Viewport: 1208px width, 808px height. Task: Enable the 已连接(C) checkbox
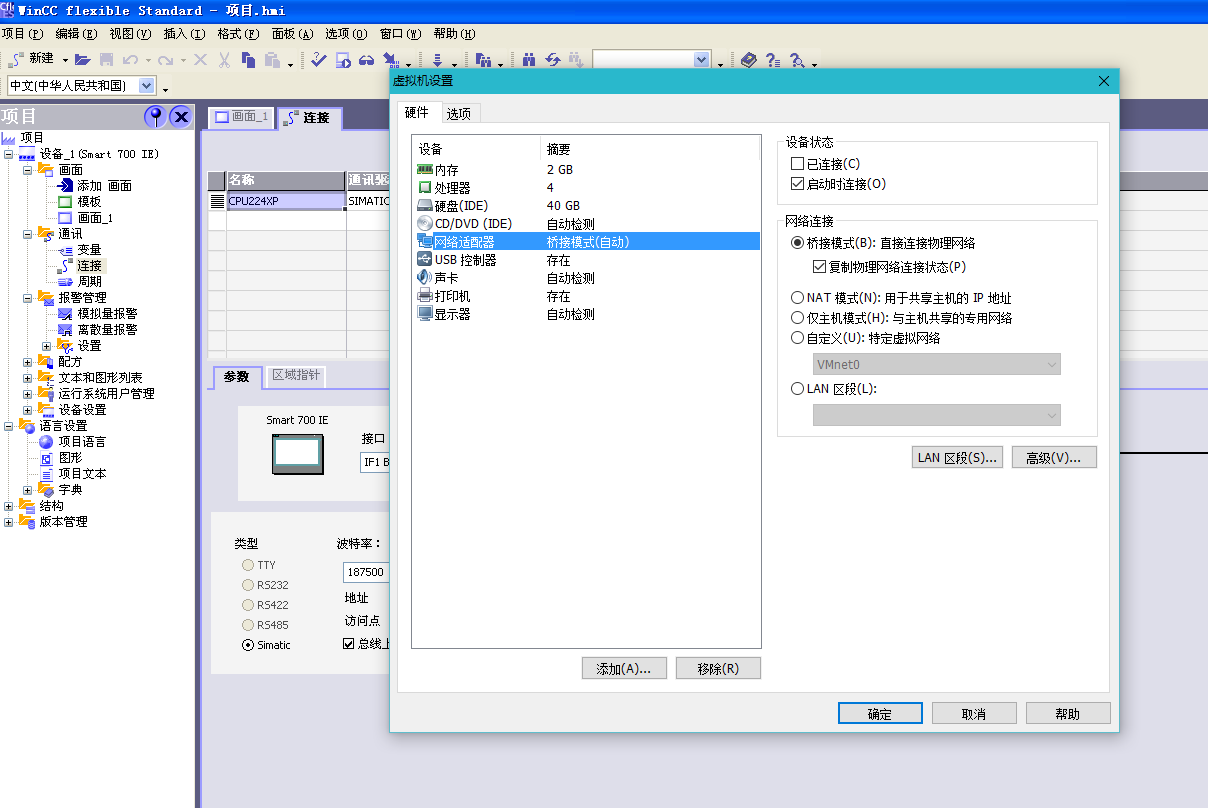click(x=797, y=163)
